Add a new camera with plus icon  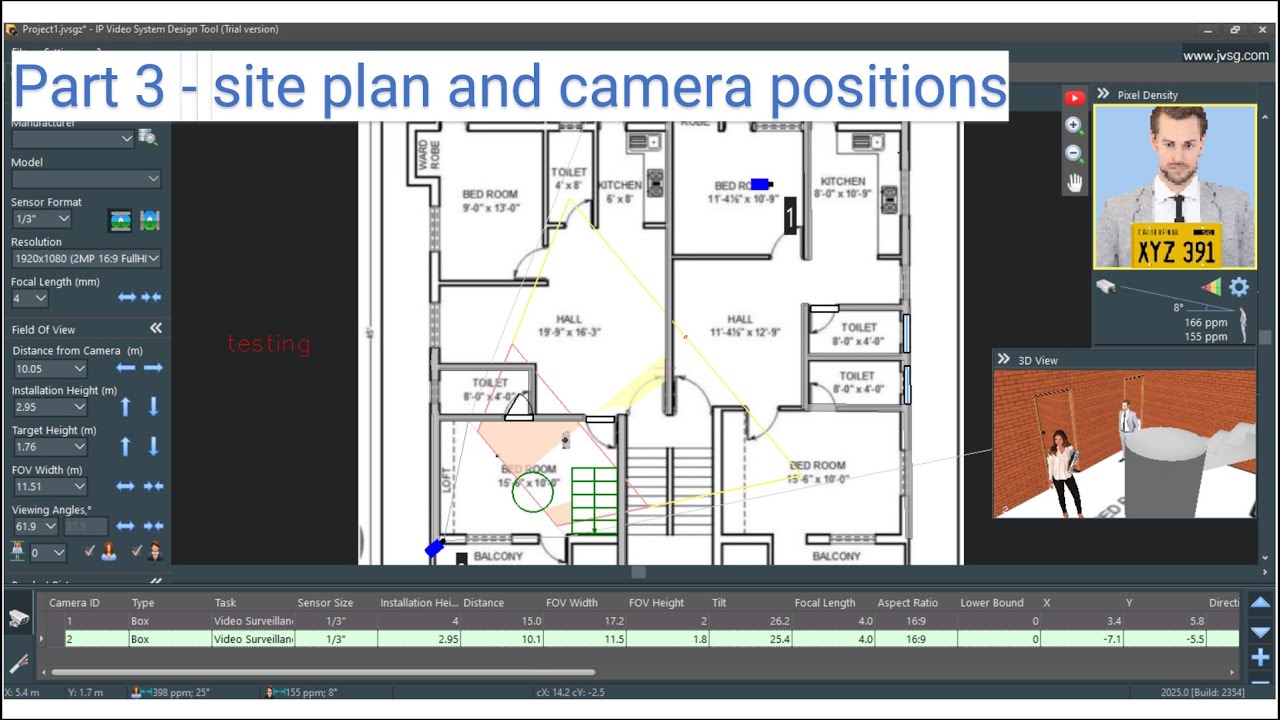[1260, 657]
